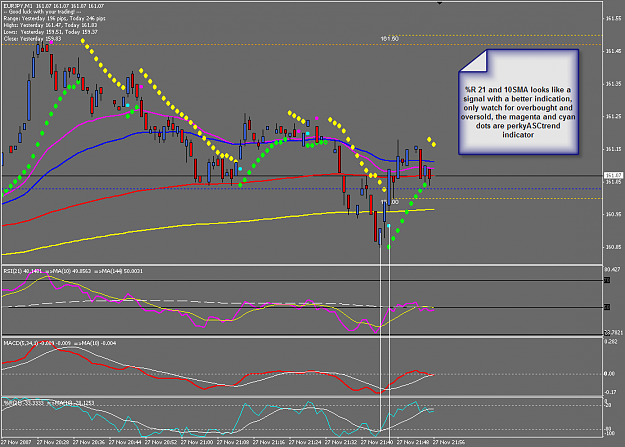Click the '27 Nov 21:40' time axis label

pyautogui.click(x=377, y=442)
